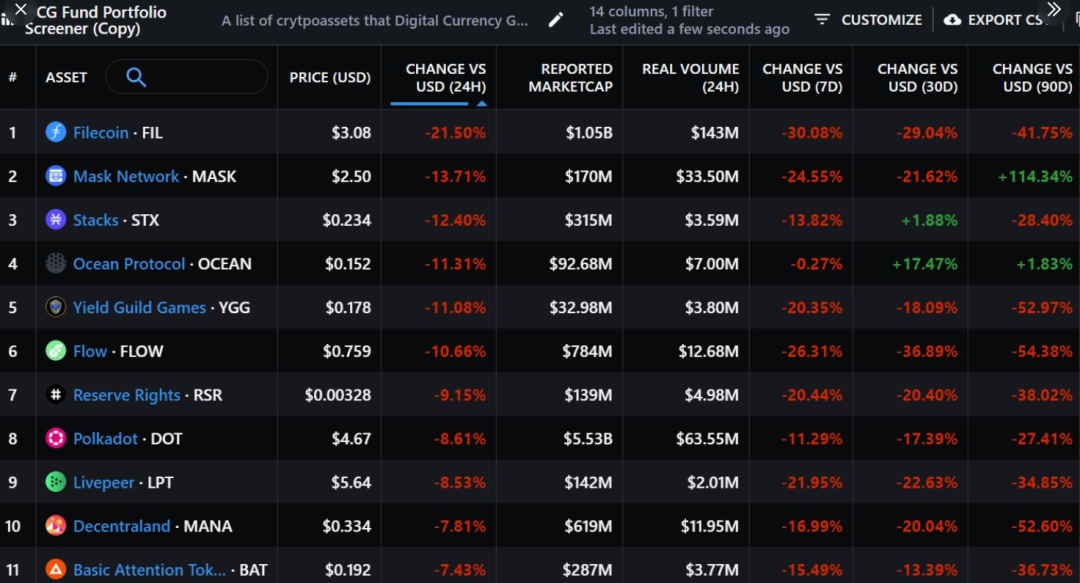Click Livepeer's real volume $2.01M
Viewport: 1080px width, 583px height.
(x=712, y=482)
